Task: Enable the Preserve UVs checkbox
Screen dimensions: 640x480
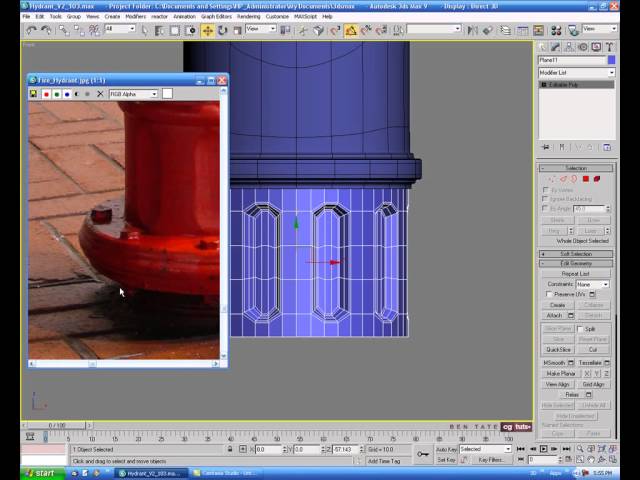Action: point(548,294)
